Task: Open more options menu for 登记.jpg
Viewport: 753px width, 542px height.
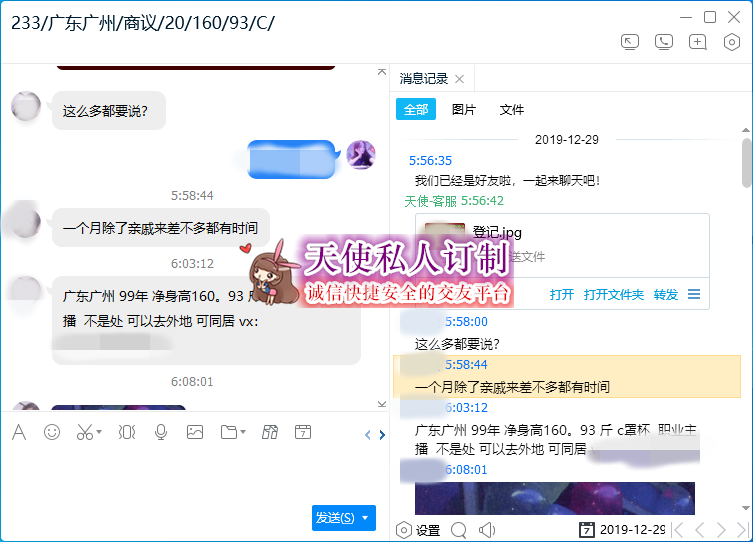Action: 694,294
